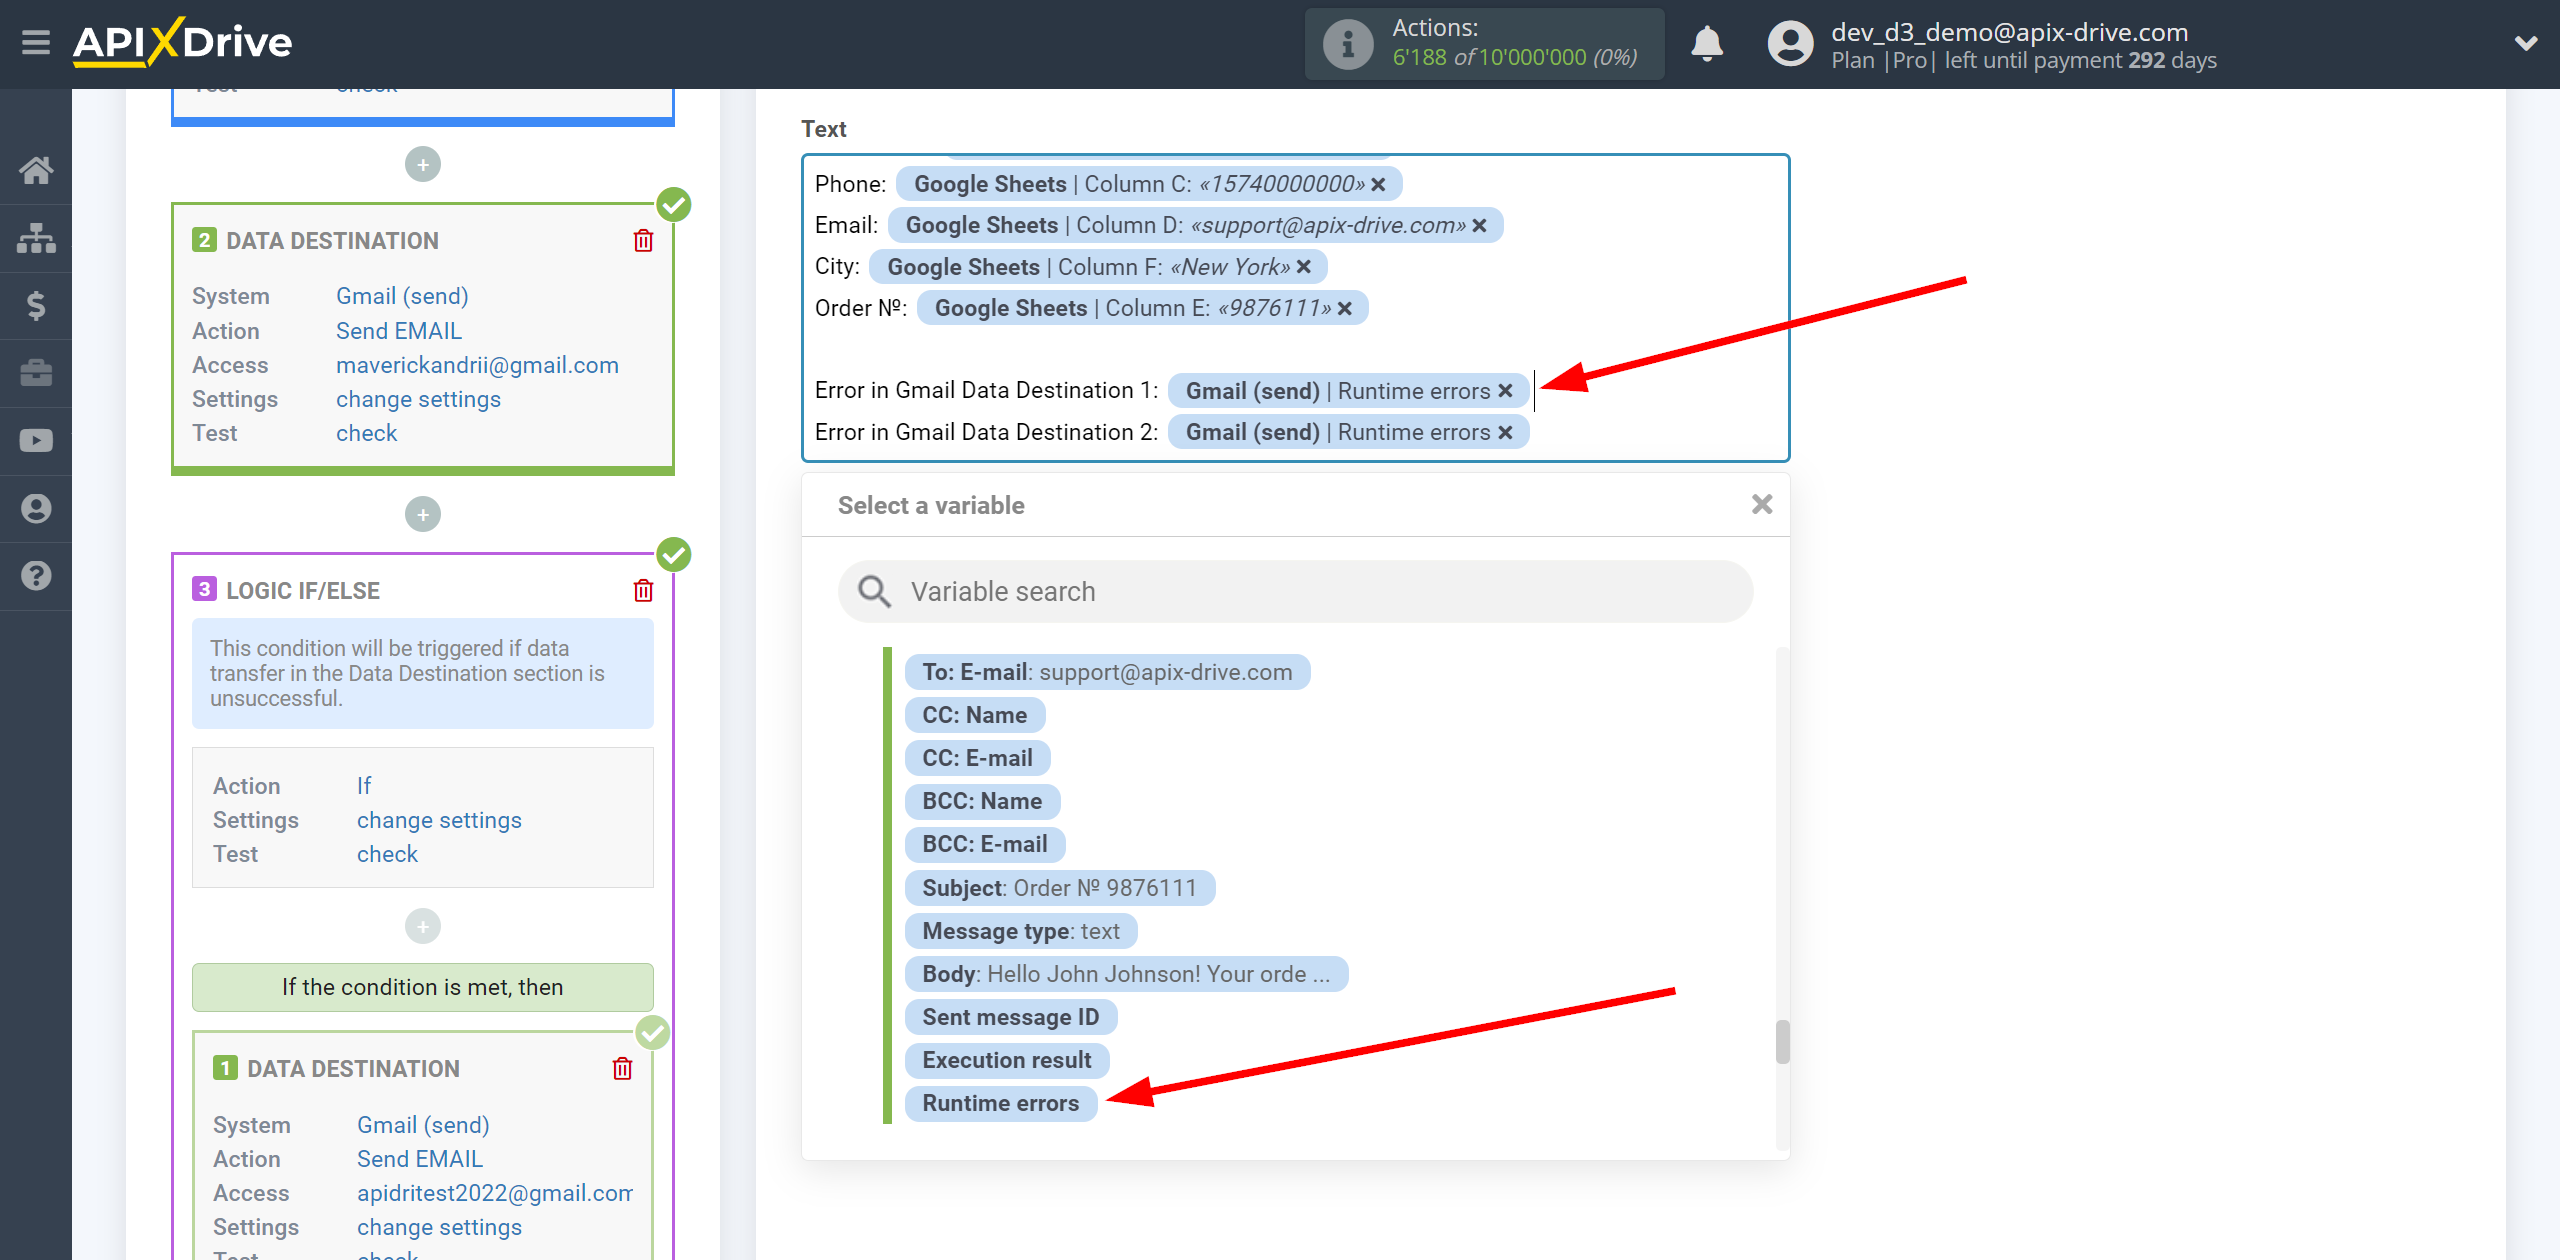The image size is (2560, 1260).
Task: Select the Runtime errors variable
Action: [1000, 1103]
